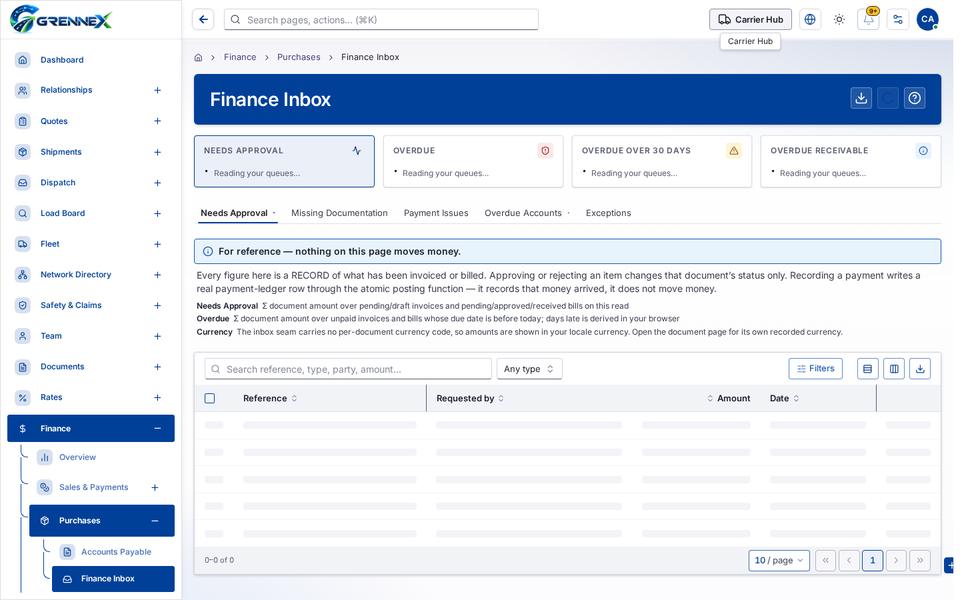Click the export icon in table toolbar
This screenshot has width=960, height=600.
920,369
